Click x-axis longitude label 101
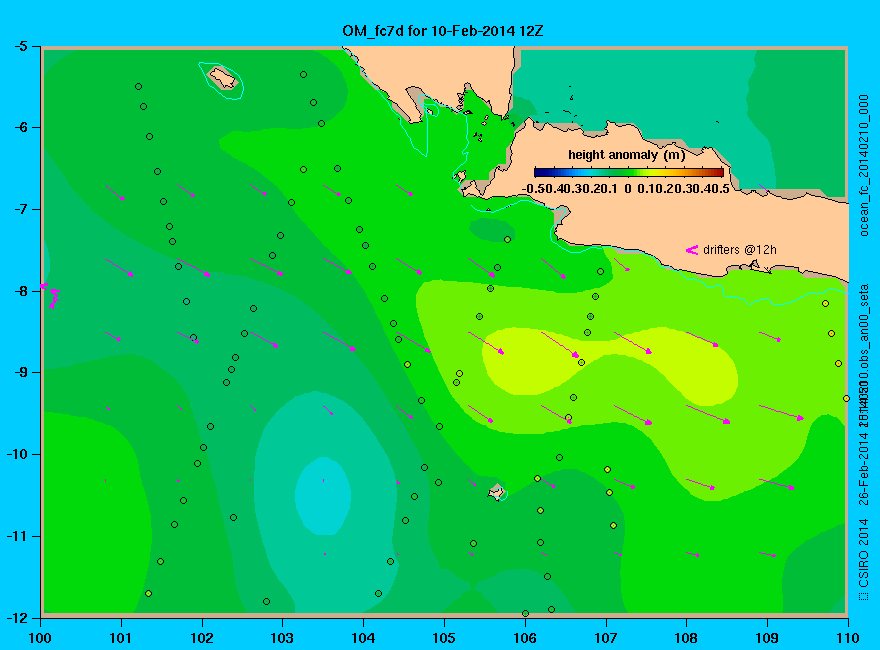 tap(121, 638)
